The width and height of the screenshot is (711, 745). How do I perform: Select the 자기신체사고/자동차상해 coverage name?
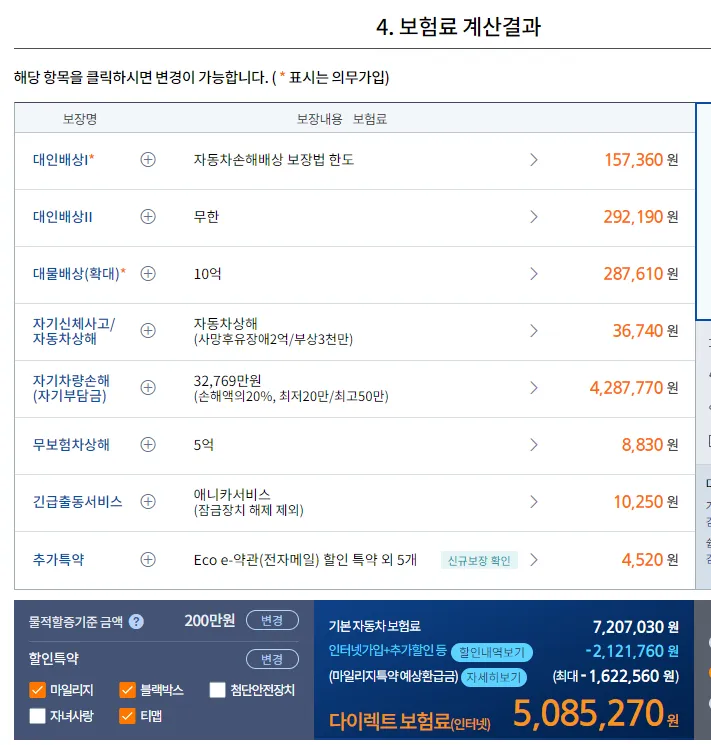[x=74, y=331]
